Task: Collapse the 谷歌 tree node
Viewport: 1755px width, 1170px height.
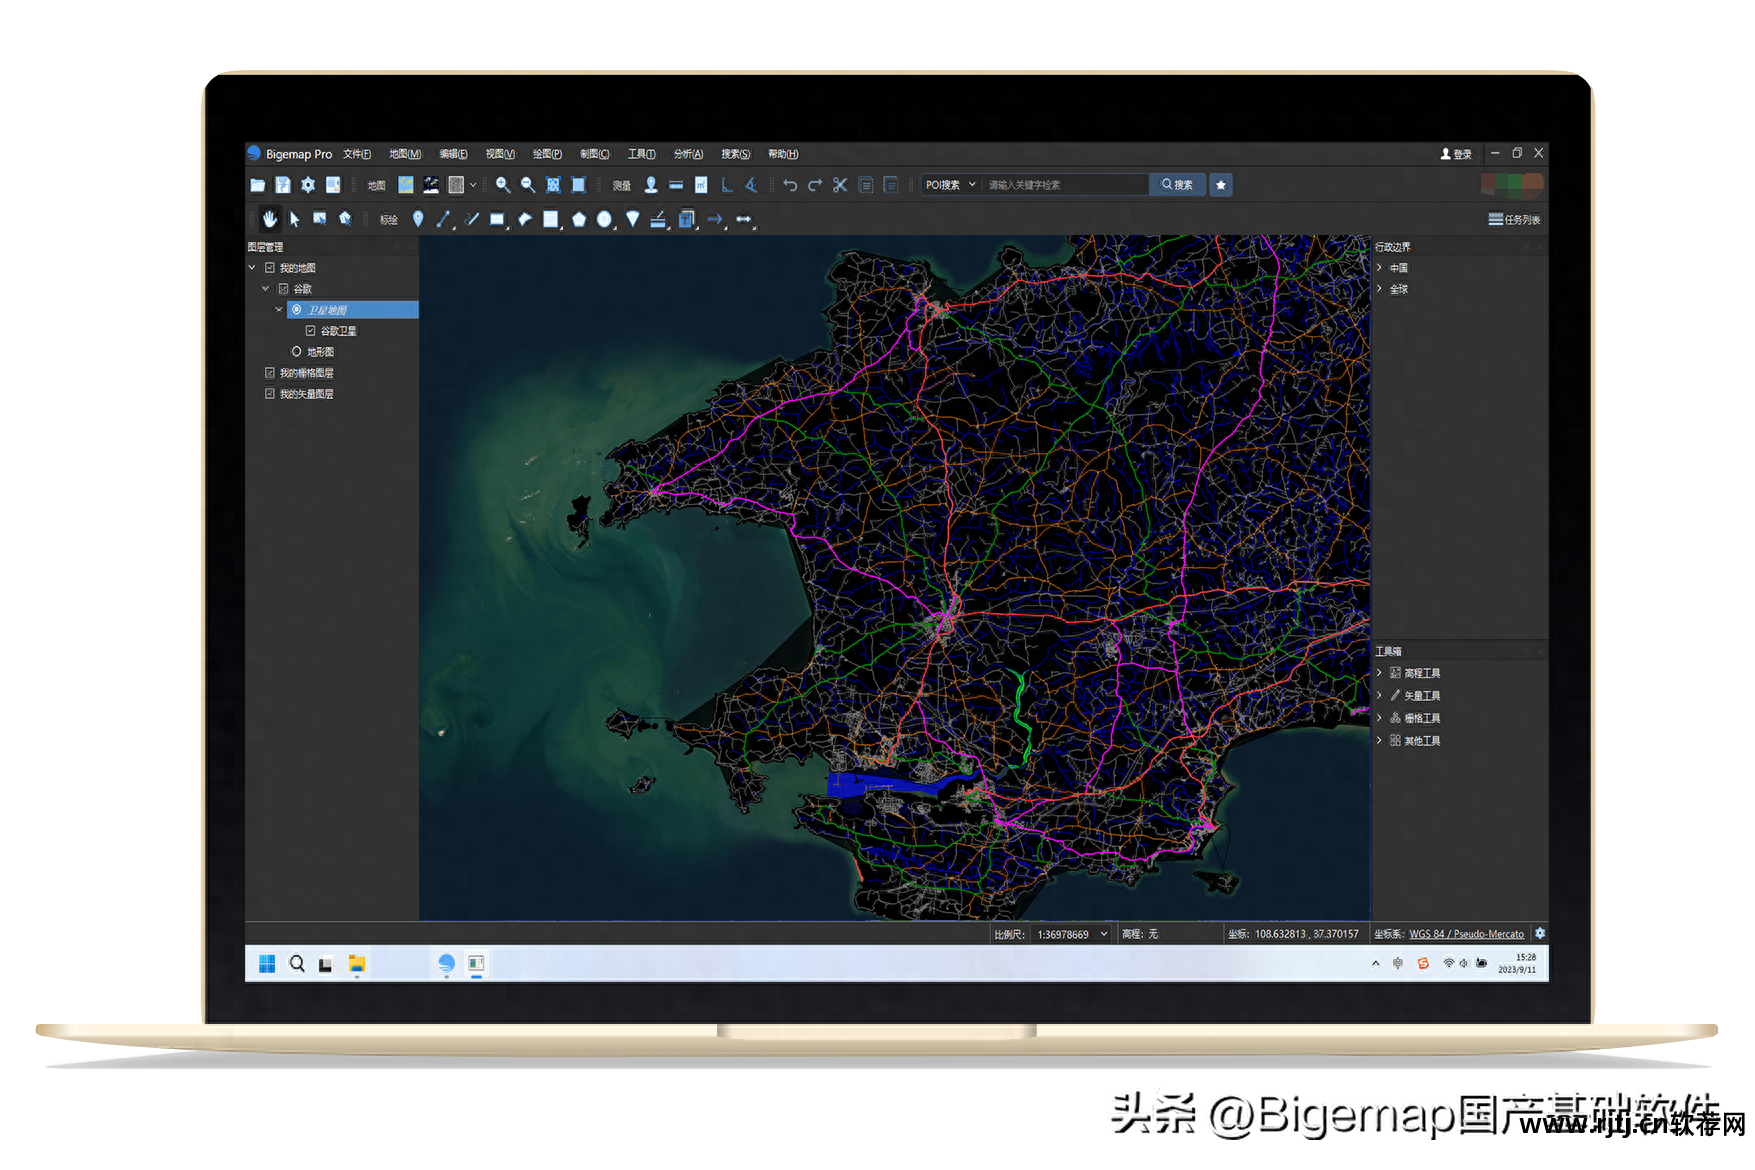Action: point(266,289)
